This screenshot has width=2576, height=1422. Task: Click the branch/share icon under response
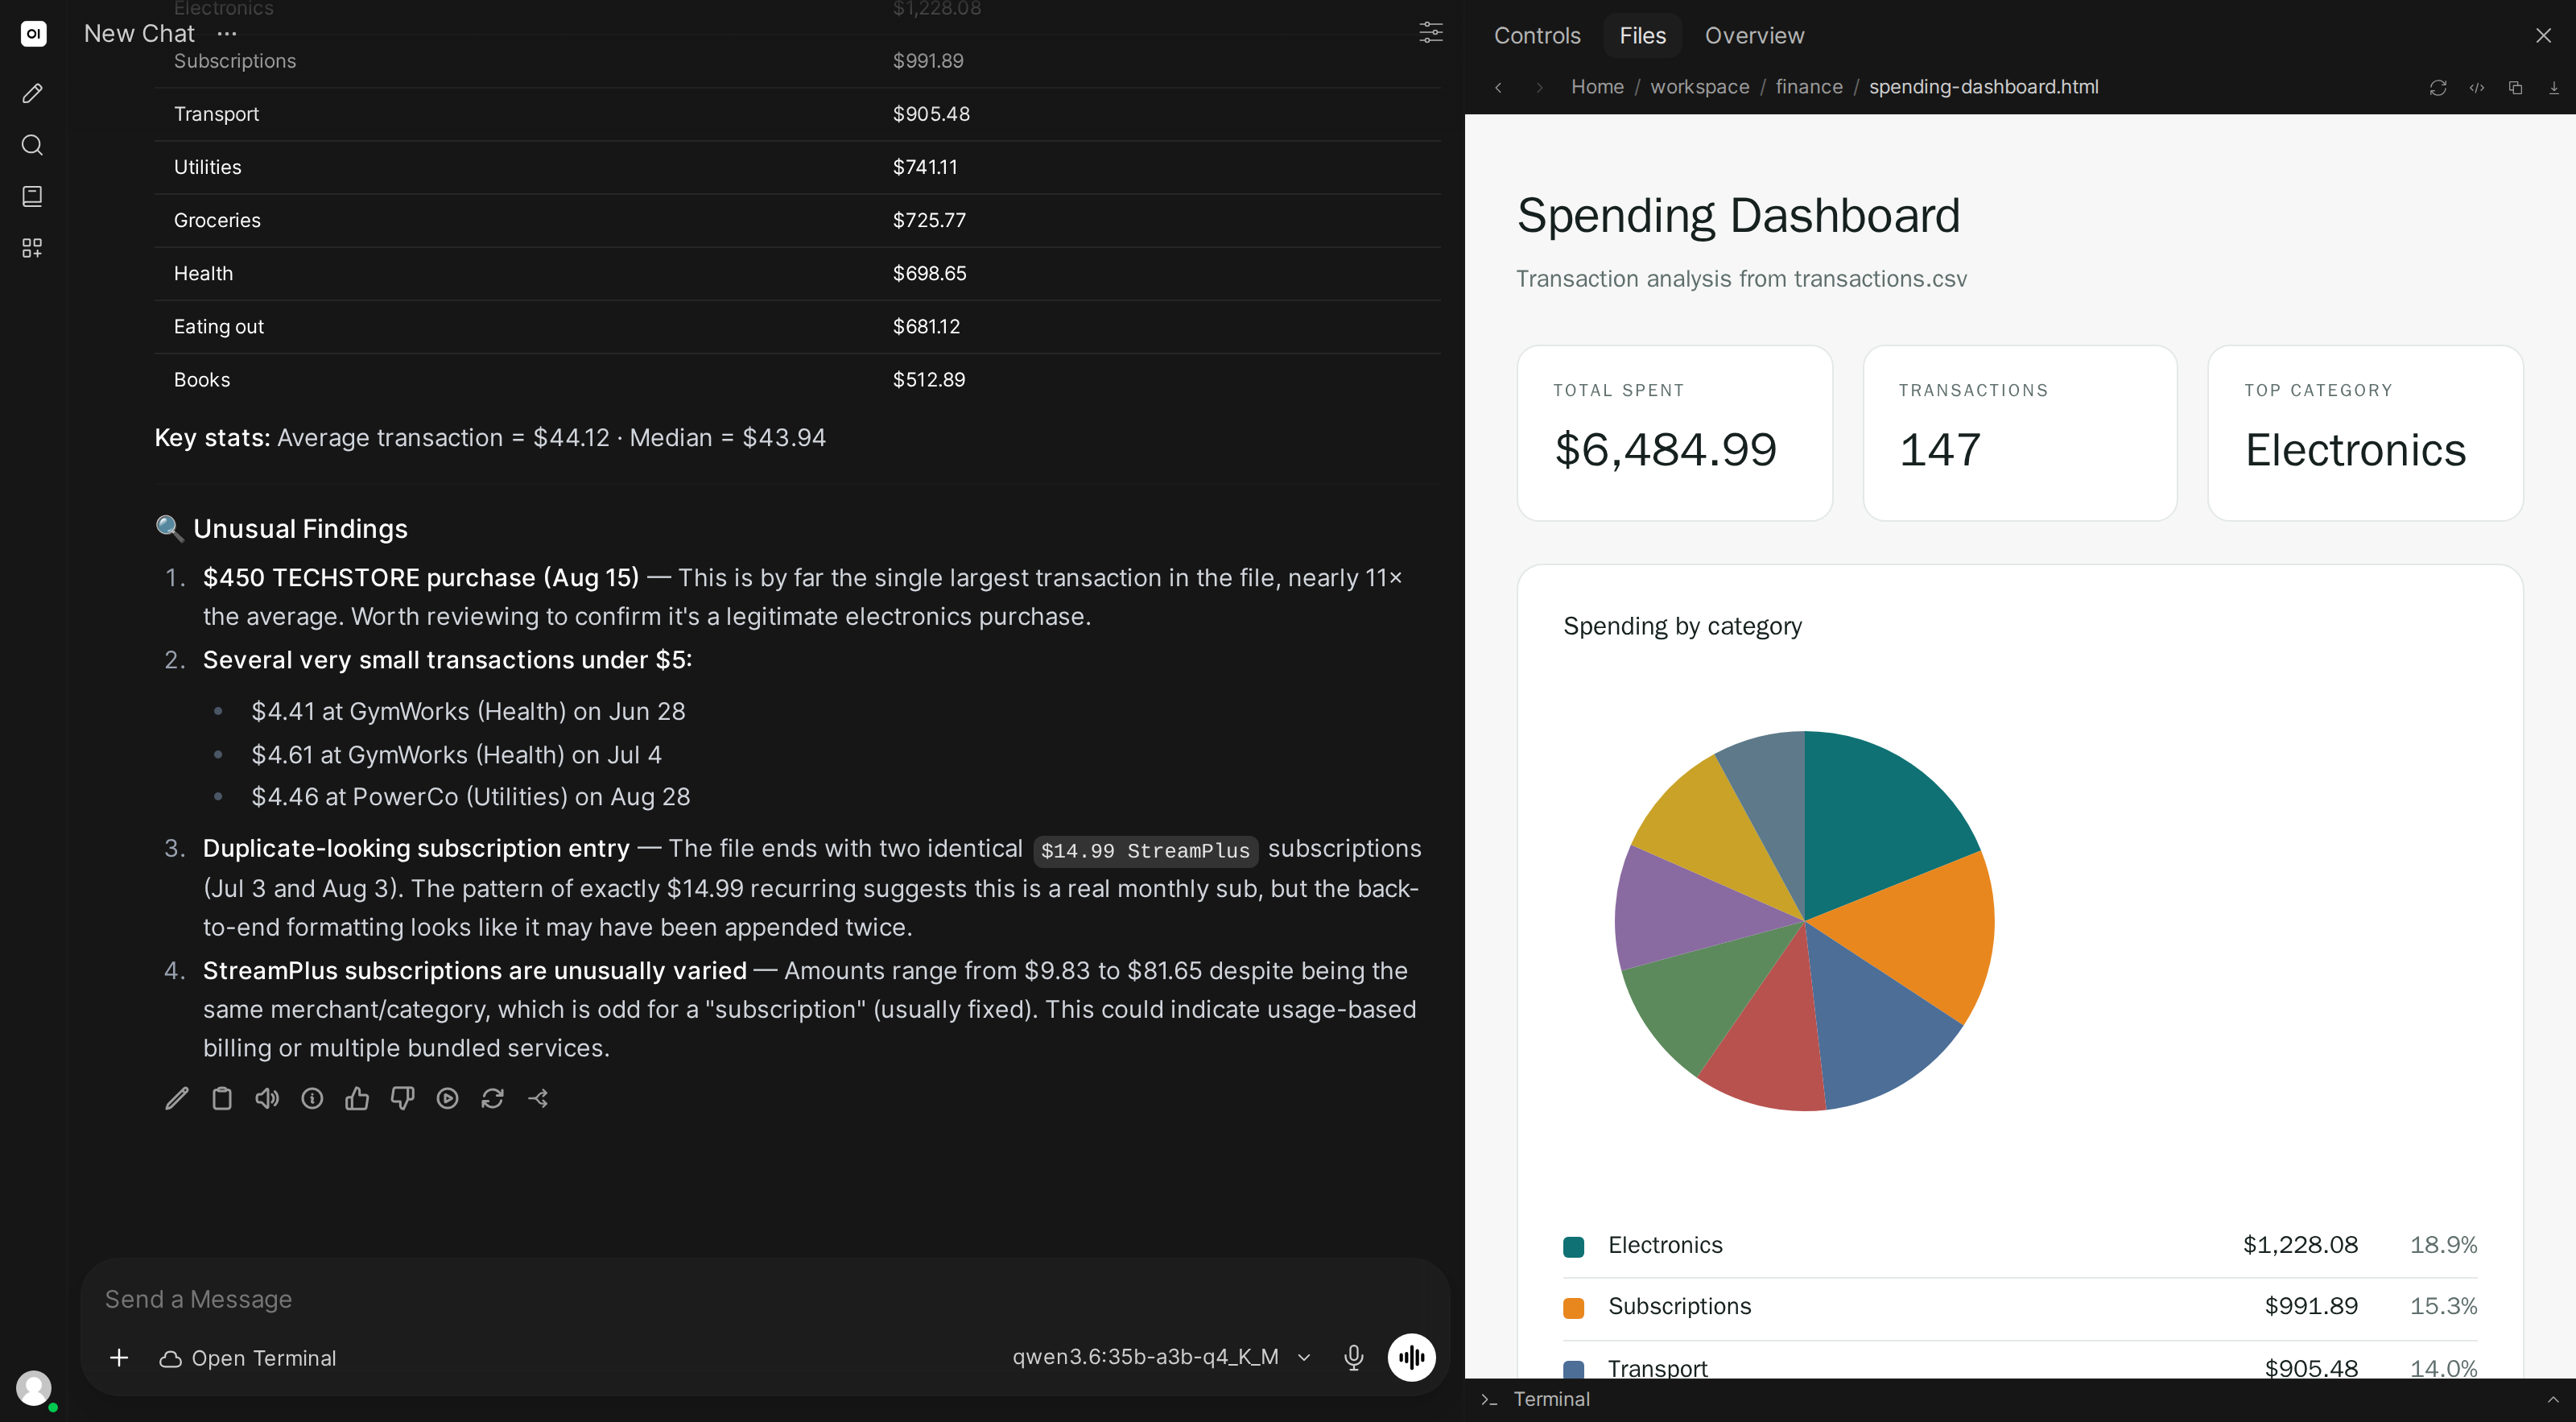click(538, 1099)
